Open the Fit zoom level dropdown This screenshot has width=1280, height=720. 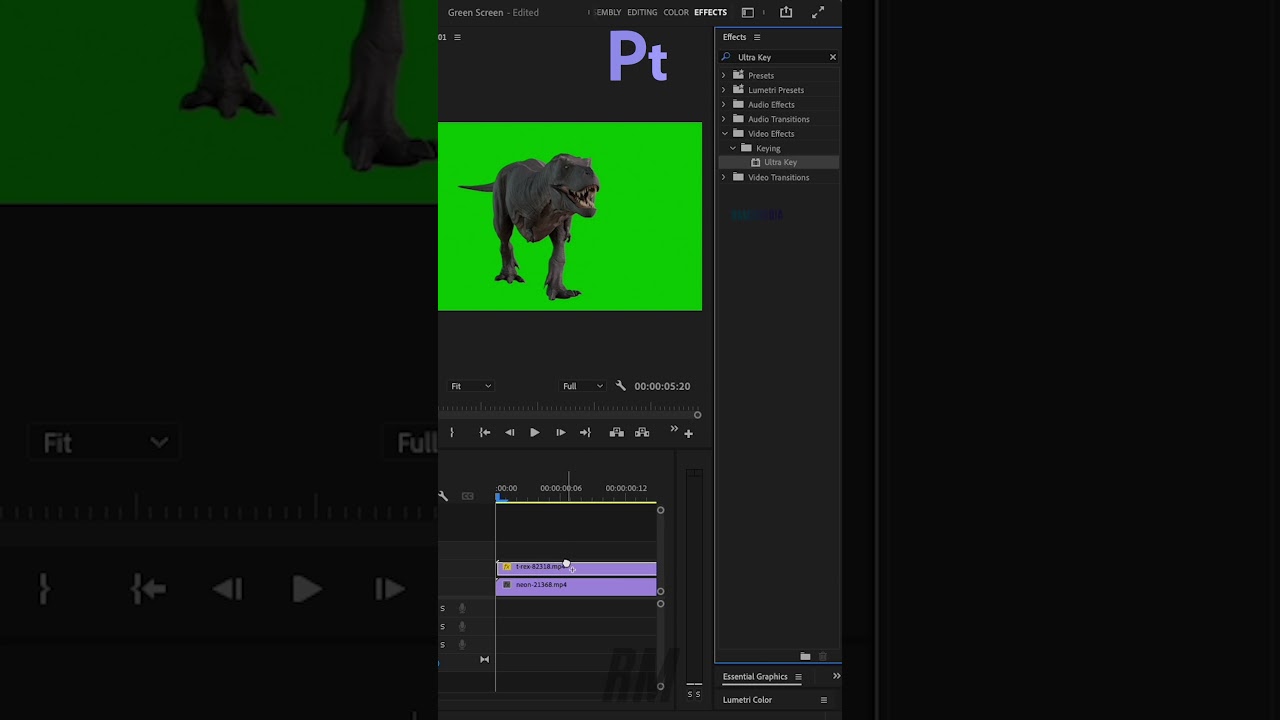470,386
